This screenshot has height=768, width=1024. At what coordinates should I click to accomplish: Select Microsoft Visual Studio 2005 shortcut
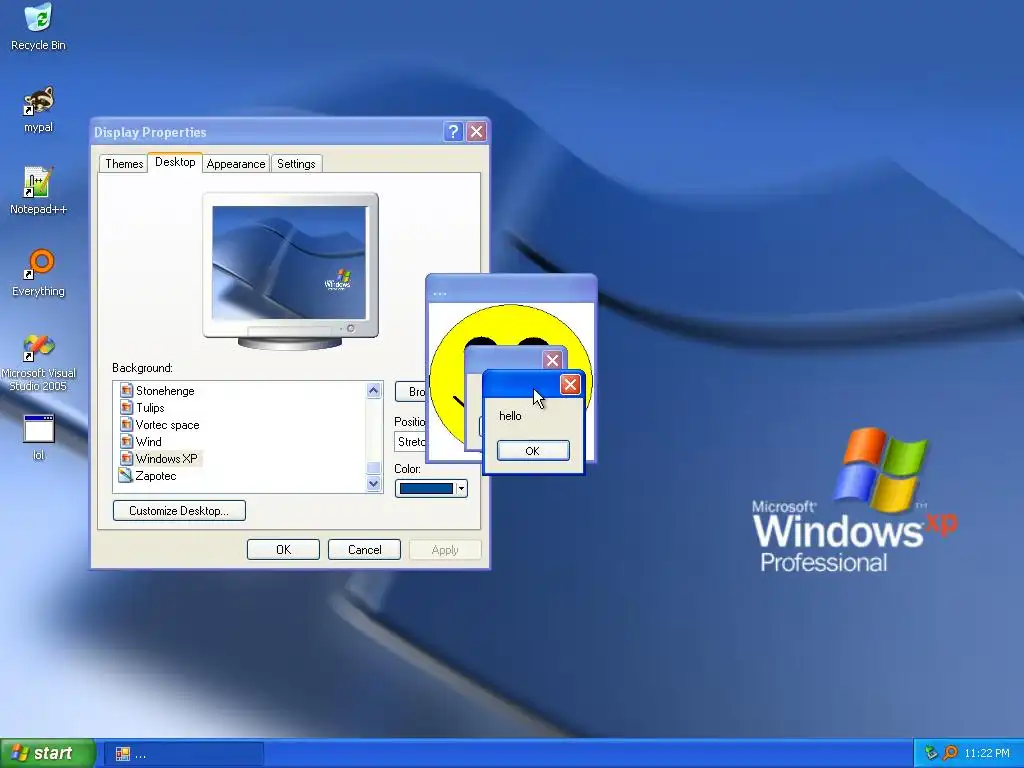pyautogui.click(x=39, y=362)
